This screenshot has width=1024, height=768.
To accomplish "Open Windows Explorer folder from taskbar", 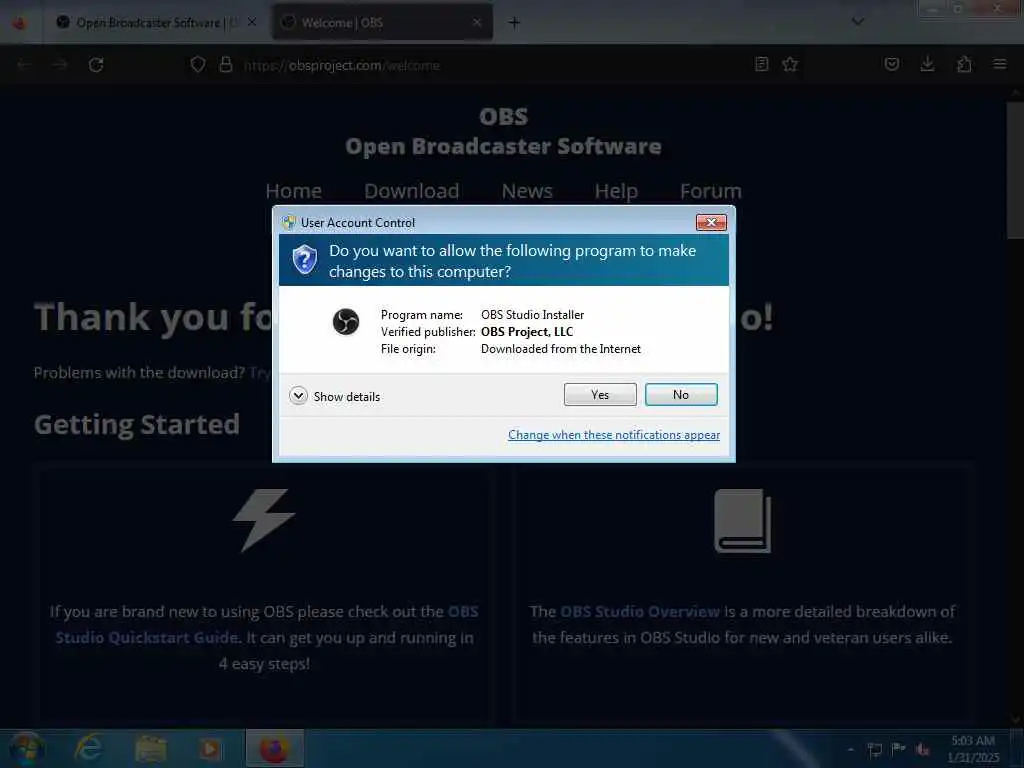I will [150, 749].
